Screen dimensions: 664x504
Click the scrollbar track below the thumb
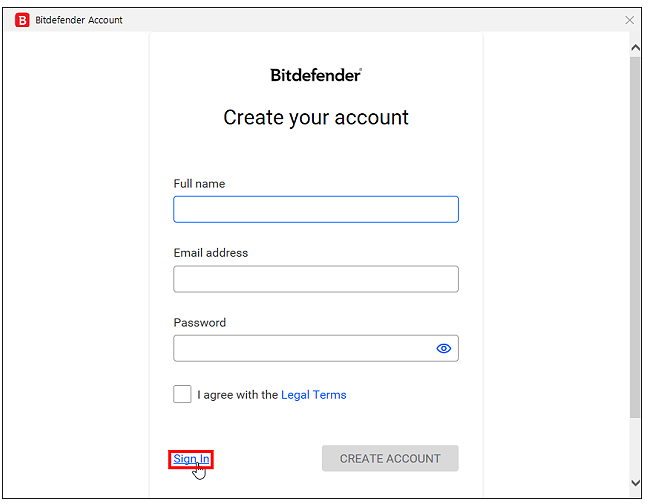pyautogui.click(x=635, y=447)
